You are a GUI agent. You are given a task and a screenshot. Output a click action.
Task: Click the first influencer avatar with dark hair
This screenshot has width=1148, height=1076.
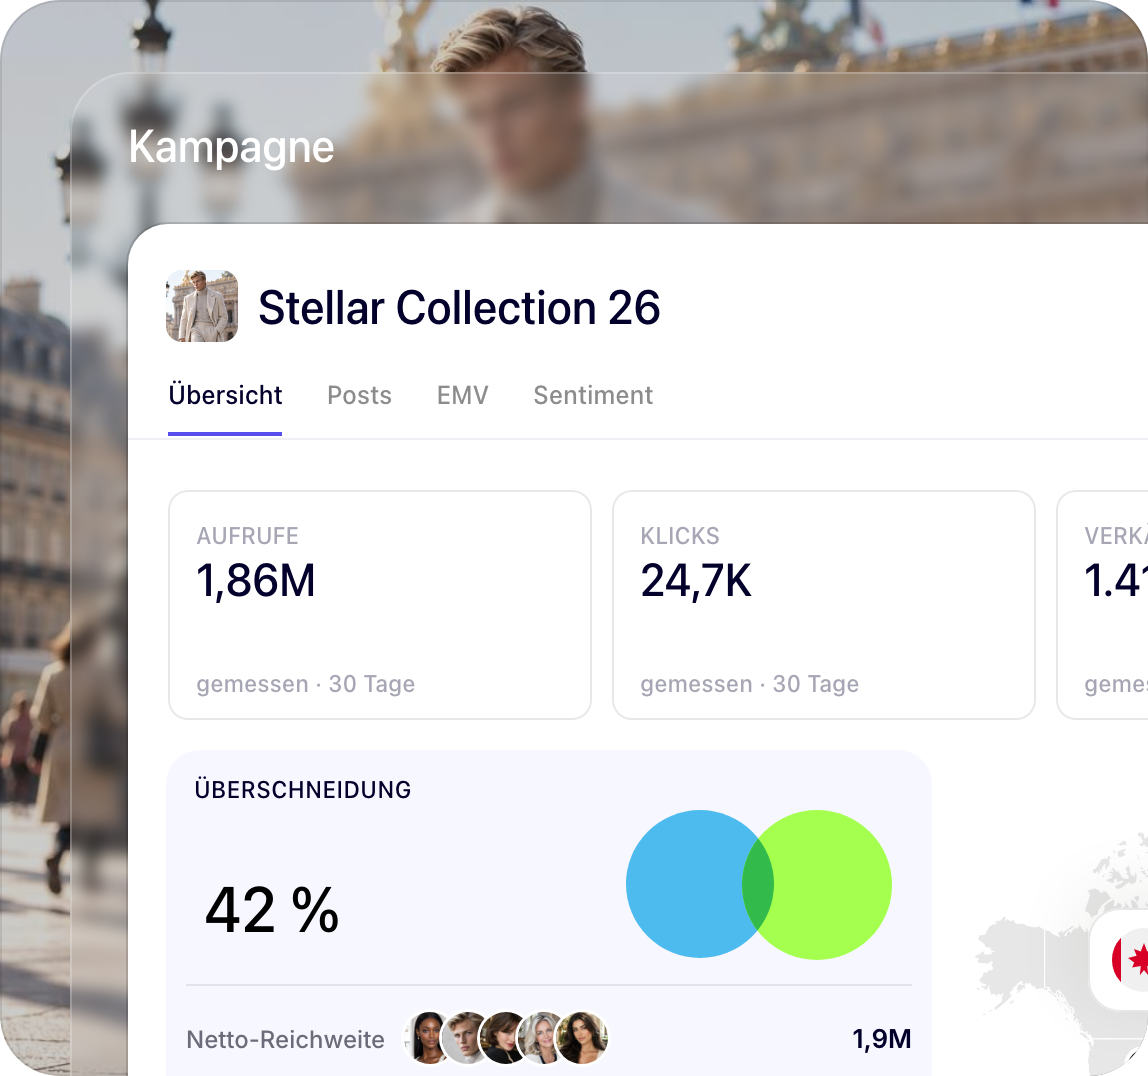[x=425, y=1038]
